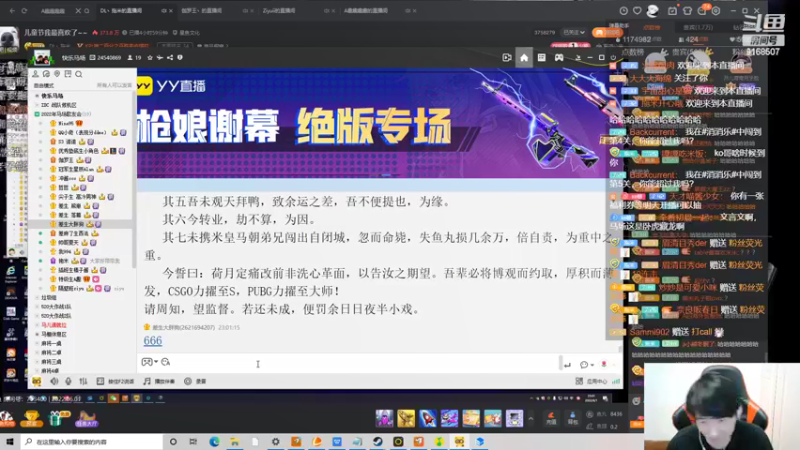The image size is (800, 450).
Task: Expand the IDC 战队 channel node
Action: click(37, 105)
